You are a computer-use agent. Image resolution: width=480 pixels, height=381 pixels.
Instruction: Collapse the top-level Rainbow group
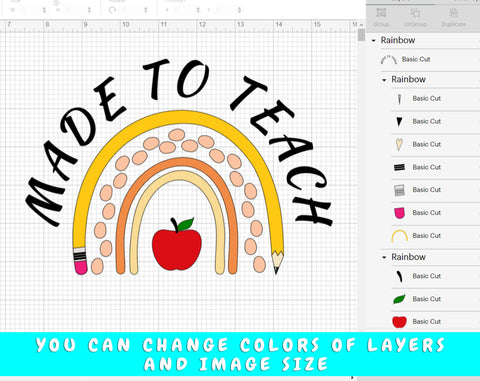[374, 41]
